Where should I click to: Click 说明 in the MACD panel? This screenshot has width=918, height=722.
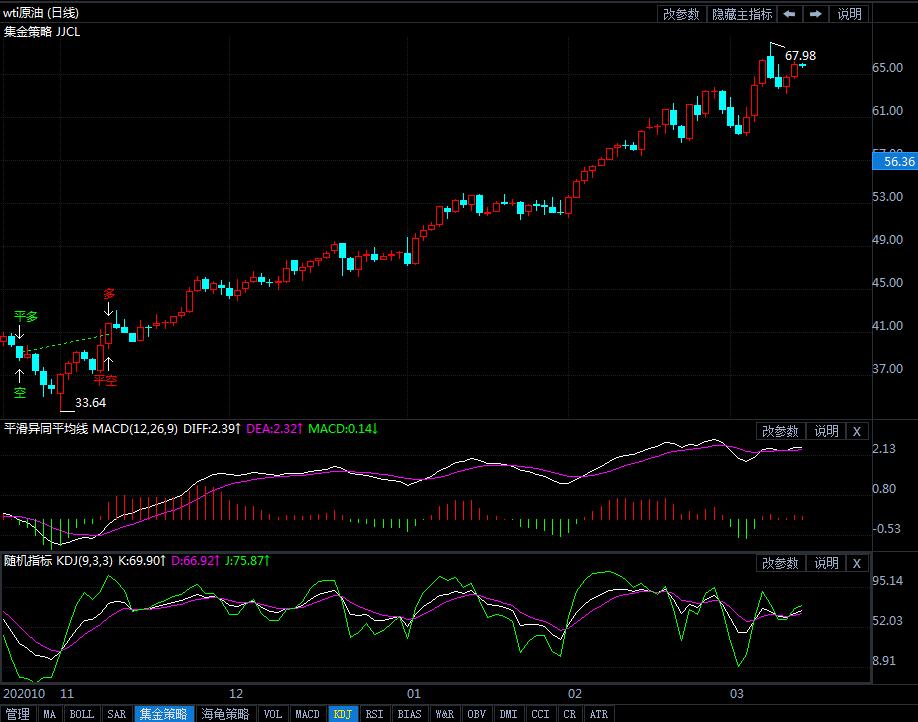[x=826, y=431]
